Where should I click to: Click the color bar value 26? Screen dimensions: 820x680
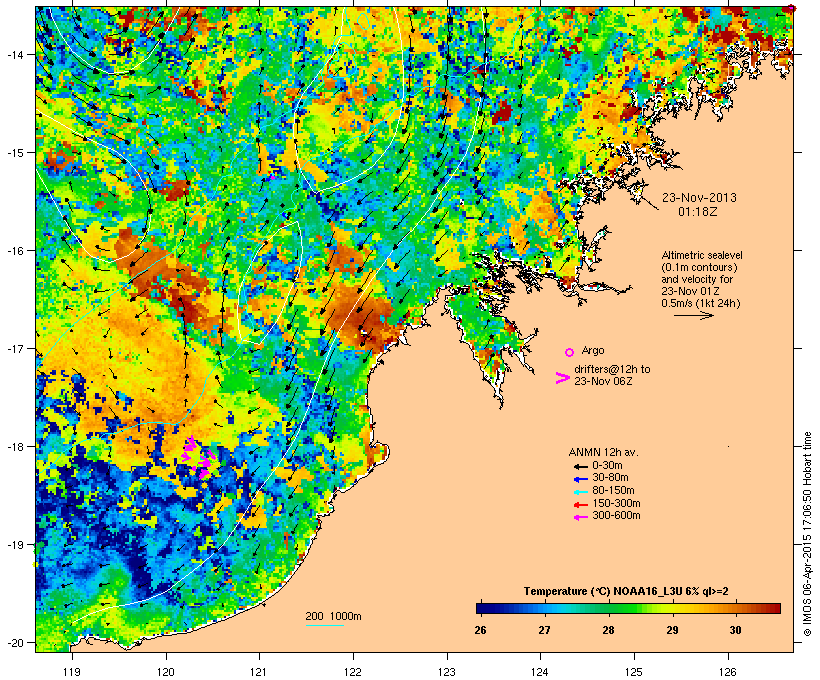[480, 630]
